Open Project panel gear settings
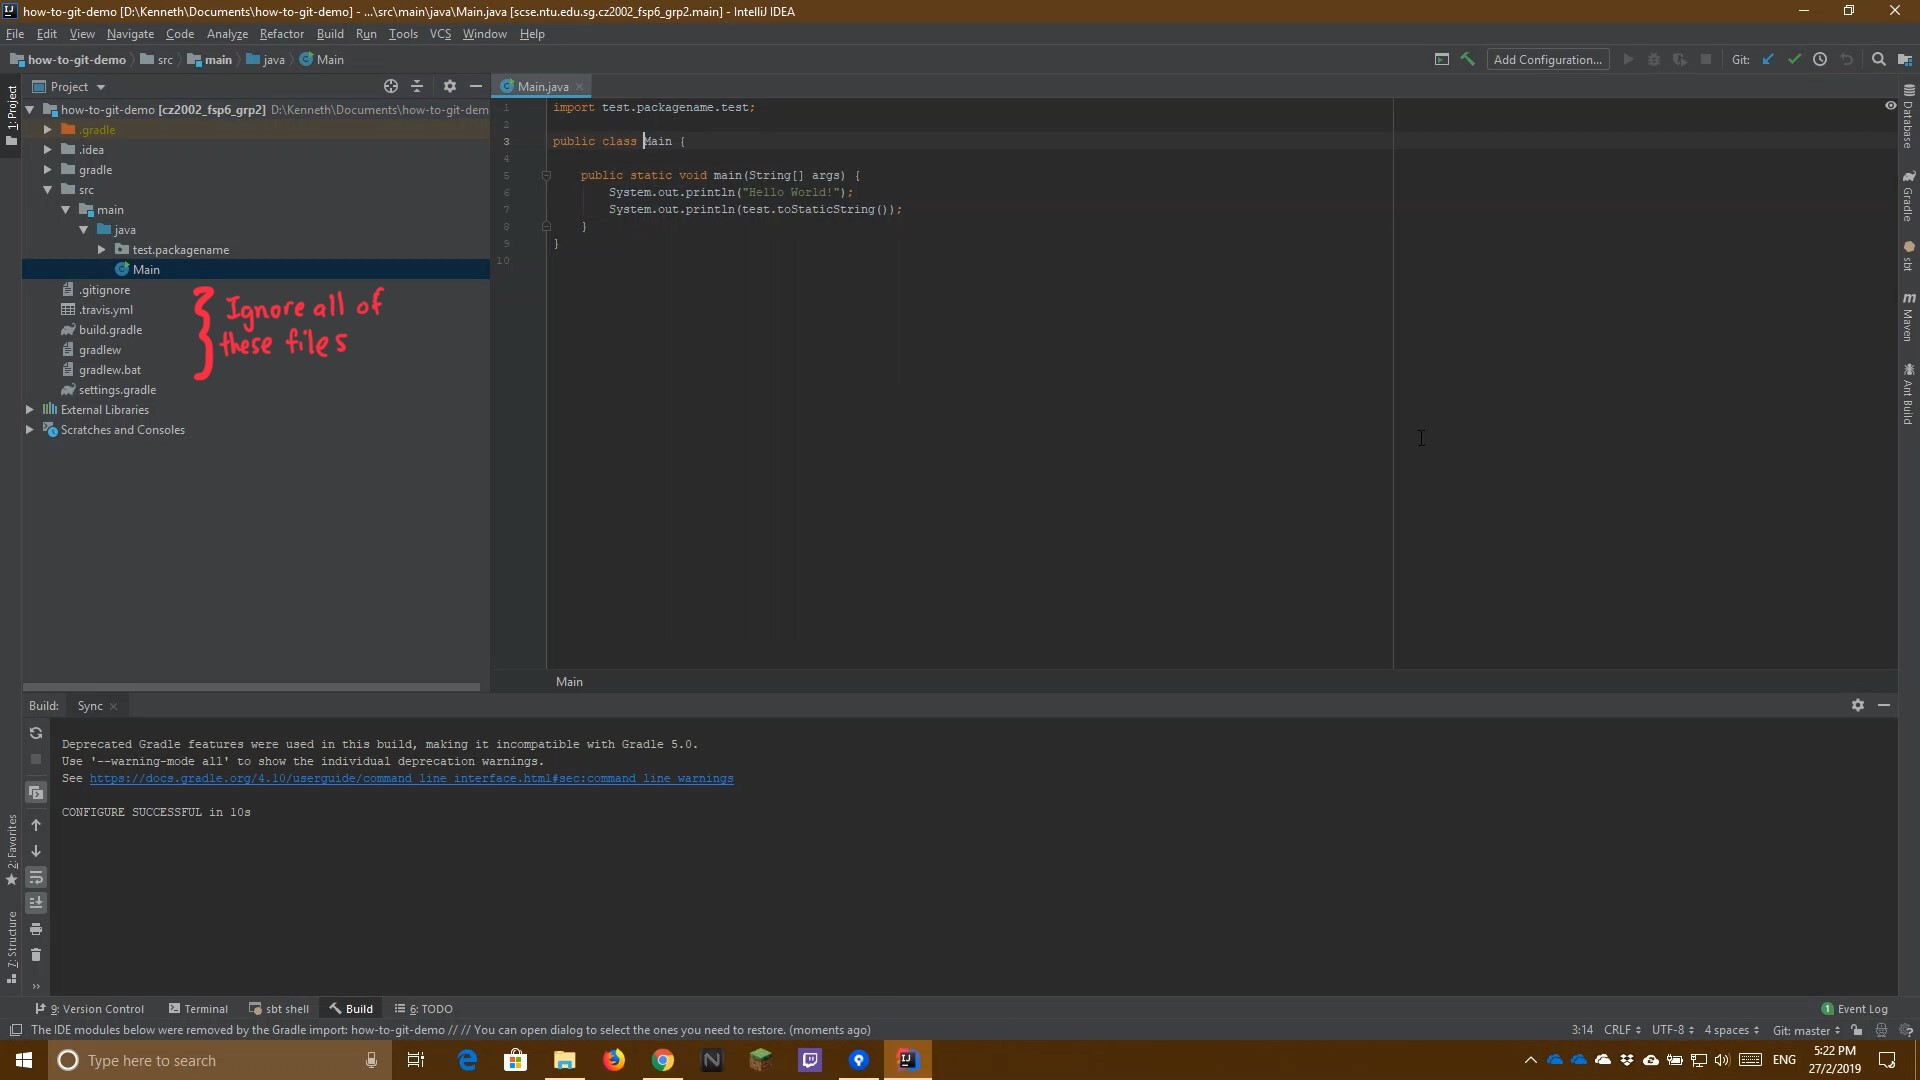Viewport: 1920px width, 1080px height. pyautogui.click(x=450, y=86)
